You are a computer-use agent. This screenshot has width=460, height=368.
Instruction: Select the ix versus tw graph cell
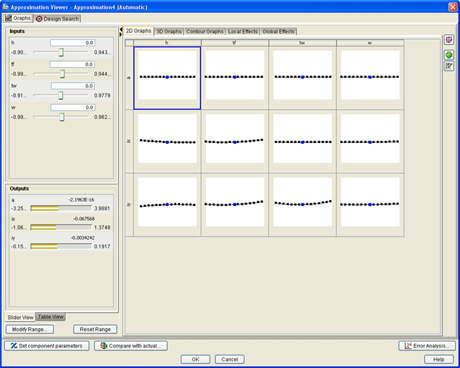tap(303, 141)
